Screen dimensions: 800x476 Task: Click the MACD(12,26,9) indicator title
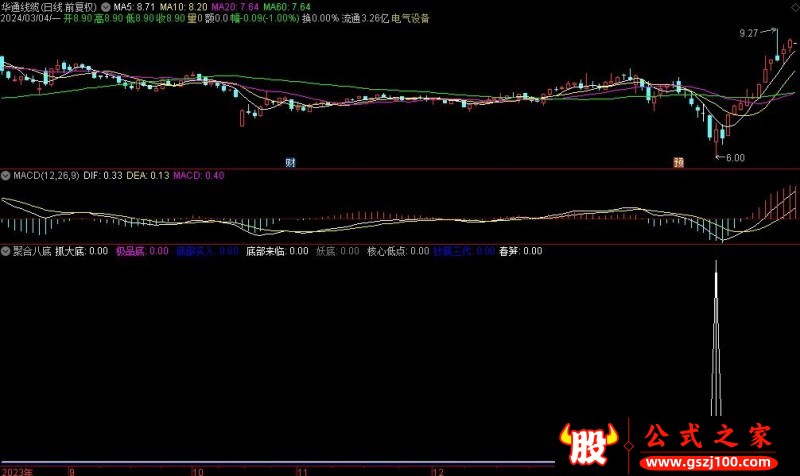[49, 175]
